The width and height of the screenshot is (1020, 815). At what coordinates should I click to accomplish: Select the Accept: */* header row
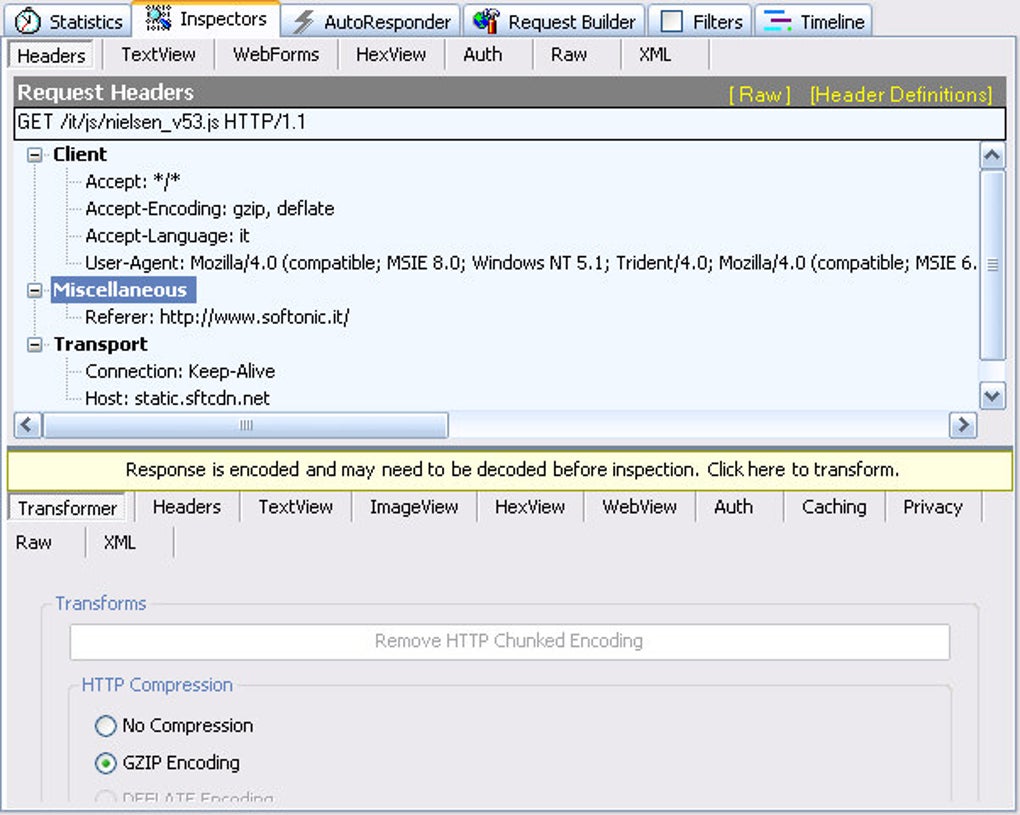tap(133, 181)
